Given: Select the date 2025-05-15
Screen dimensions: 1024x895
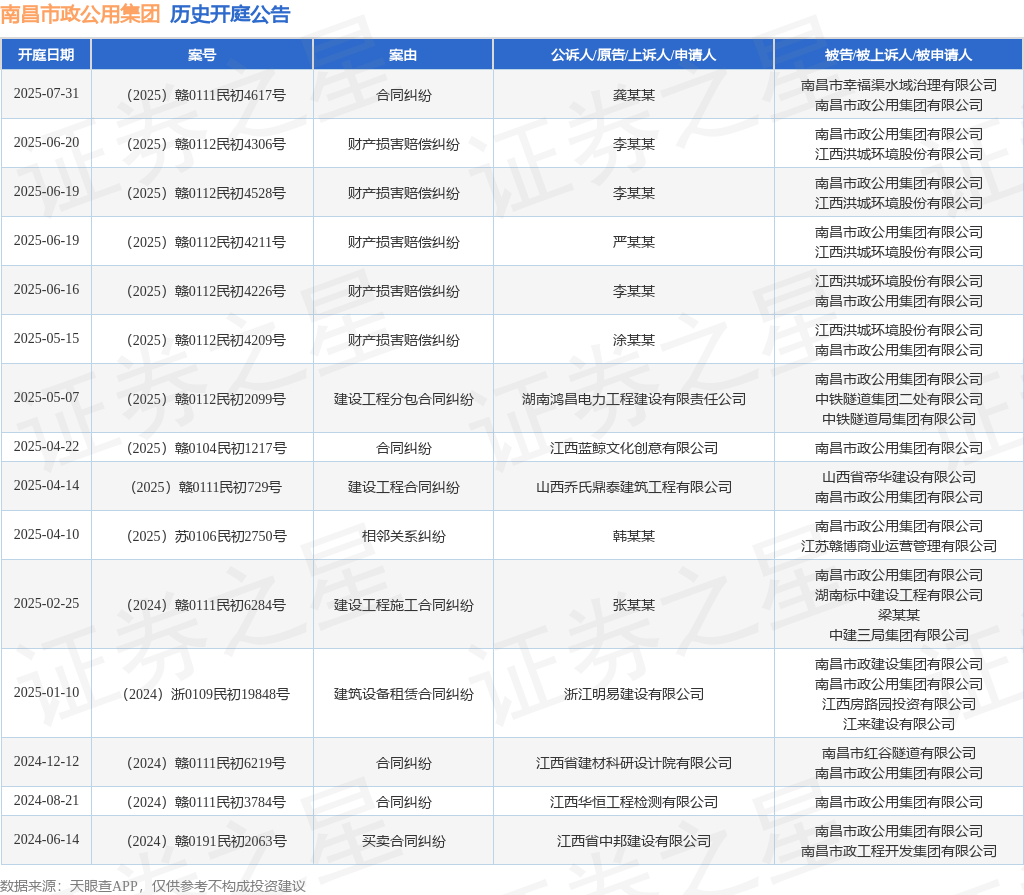Looking at the screenshot, I should (46, 338).
